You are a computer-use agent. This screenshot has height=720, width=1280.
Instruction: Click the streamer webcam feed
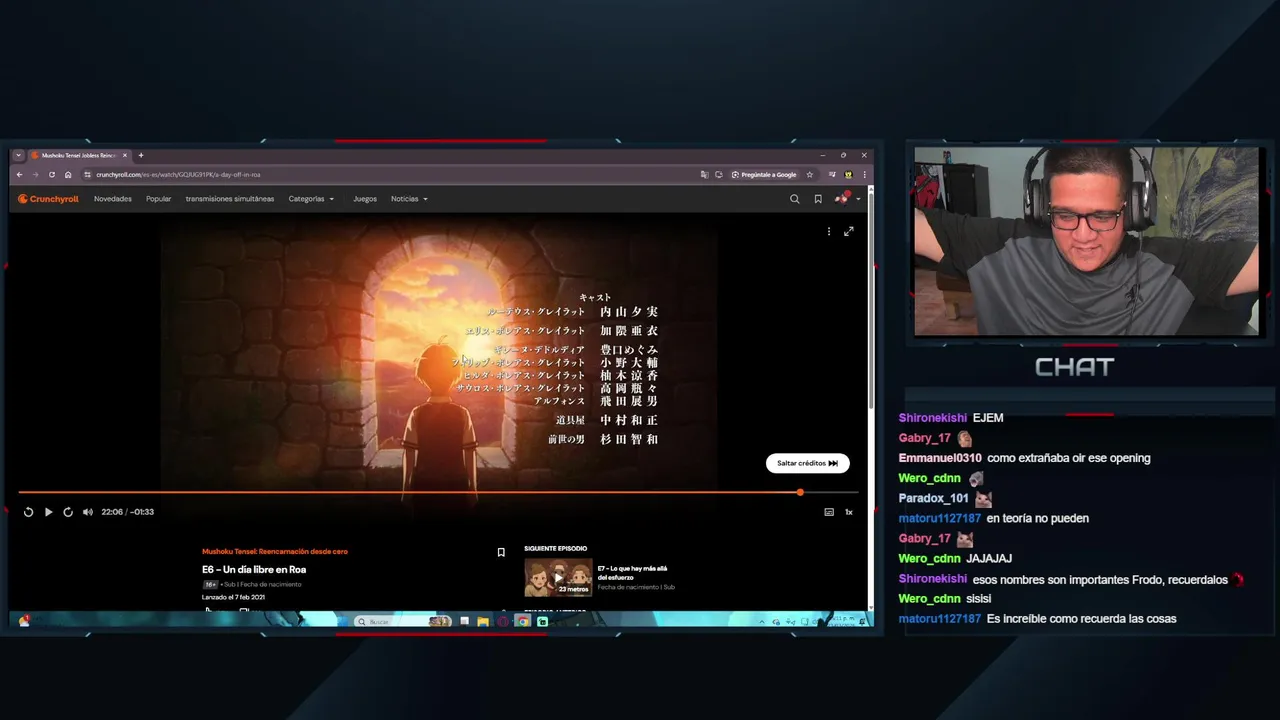tap(1086, 241)
